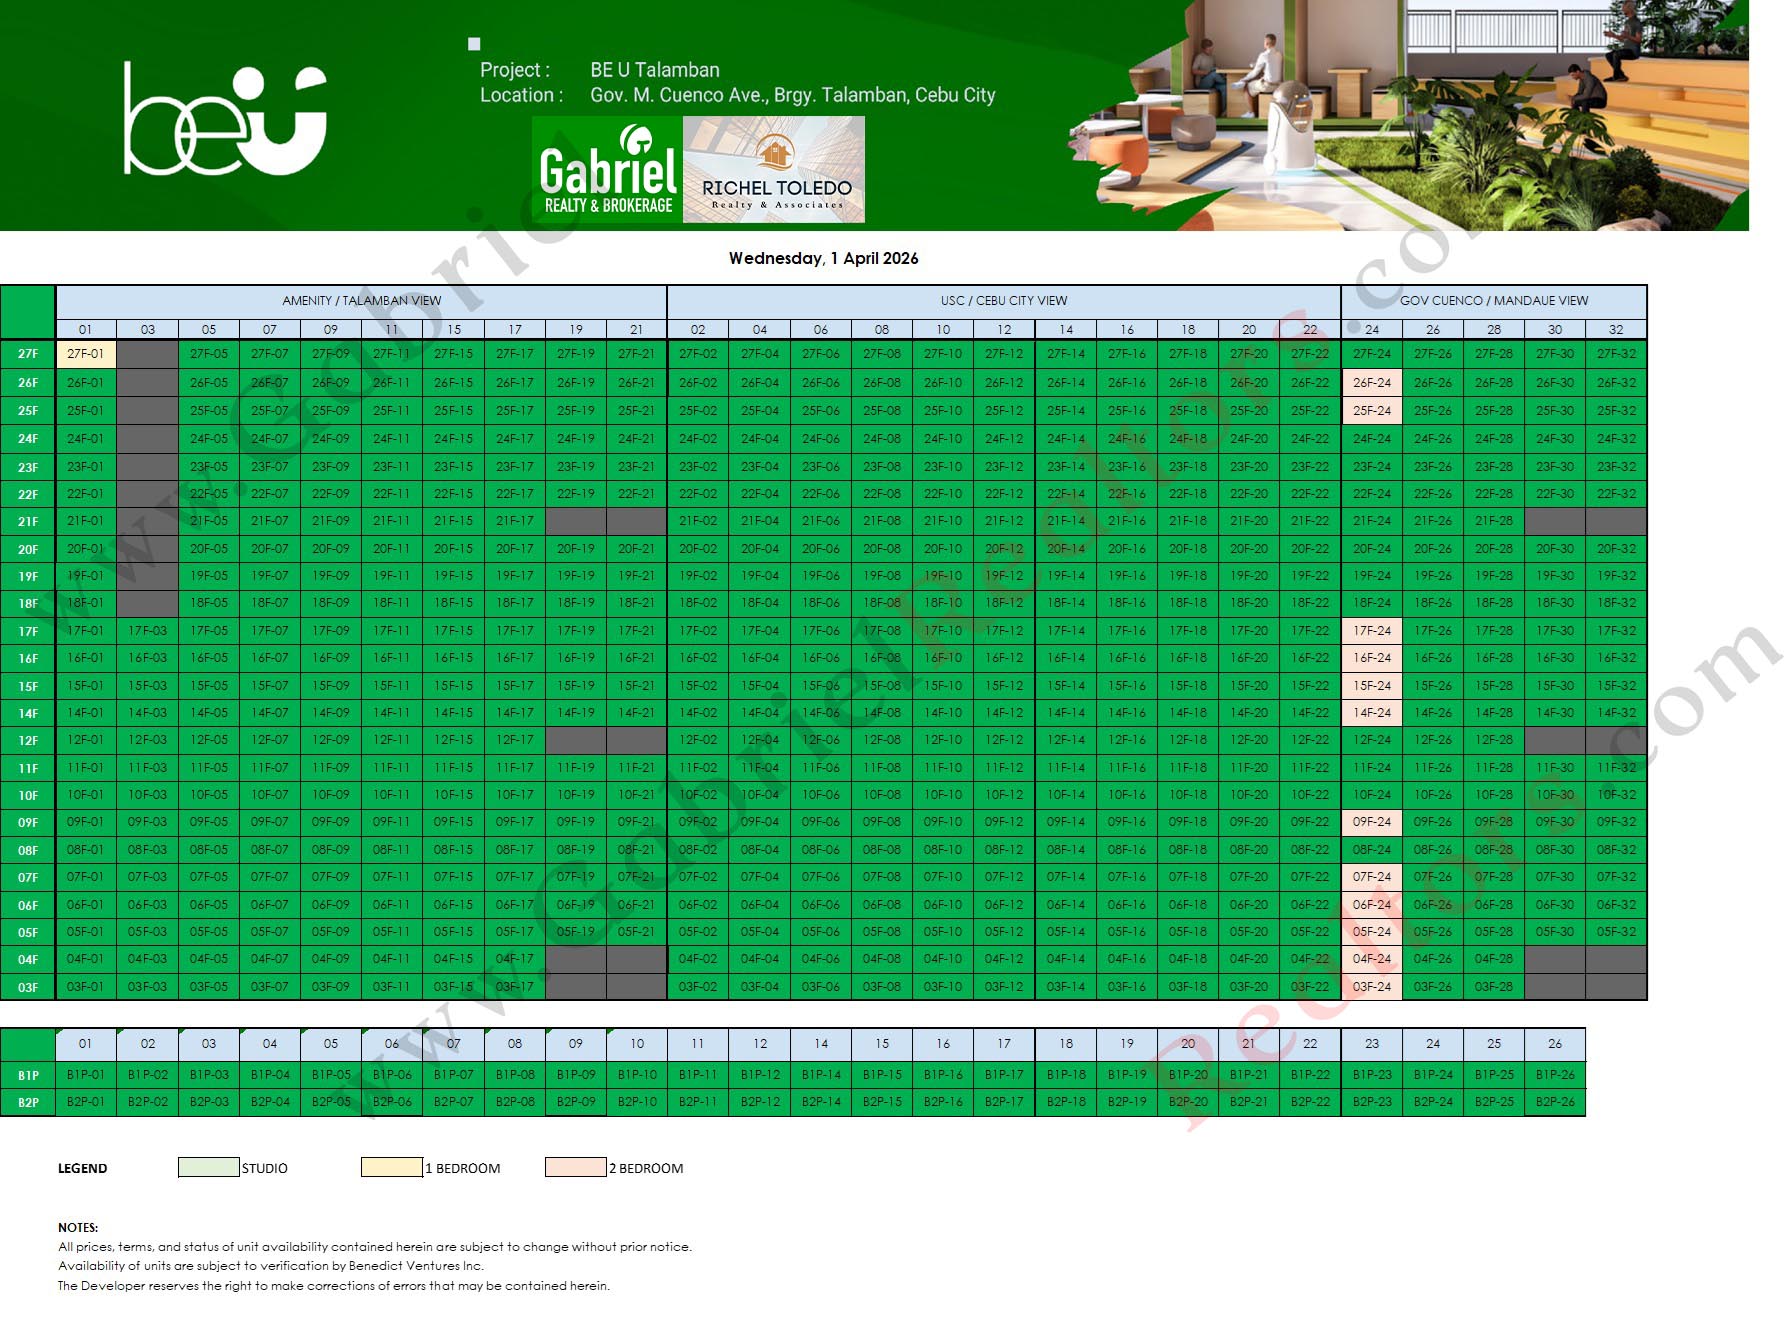The image size is (1784, 1317).
Task: Expand the USC / CEBU CITY VIEW header
Action: [1005, 299]
